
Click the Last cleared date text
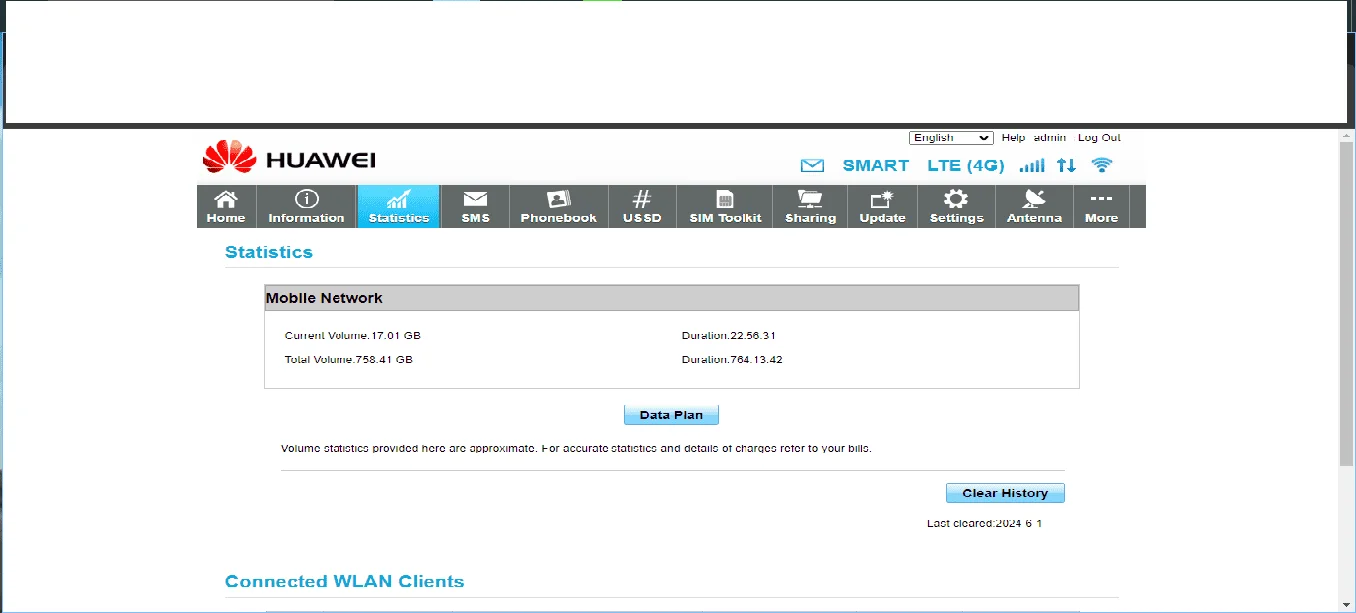pos(984,524)
